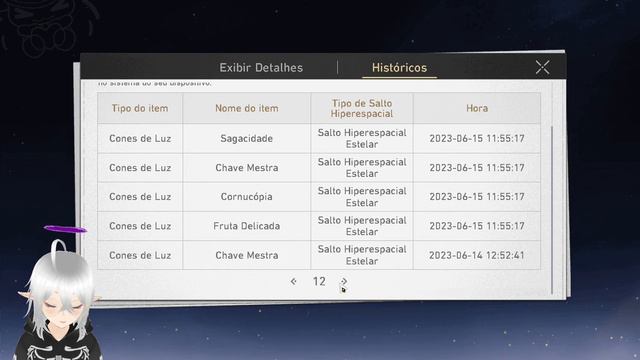Click Salto Hiperespacial Estelar in Sagacidade row
The width and height of the screenshot is (640, 360).
pyautogui.click(x=362, y=138)
